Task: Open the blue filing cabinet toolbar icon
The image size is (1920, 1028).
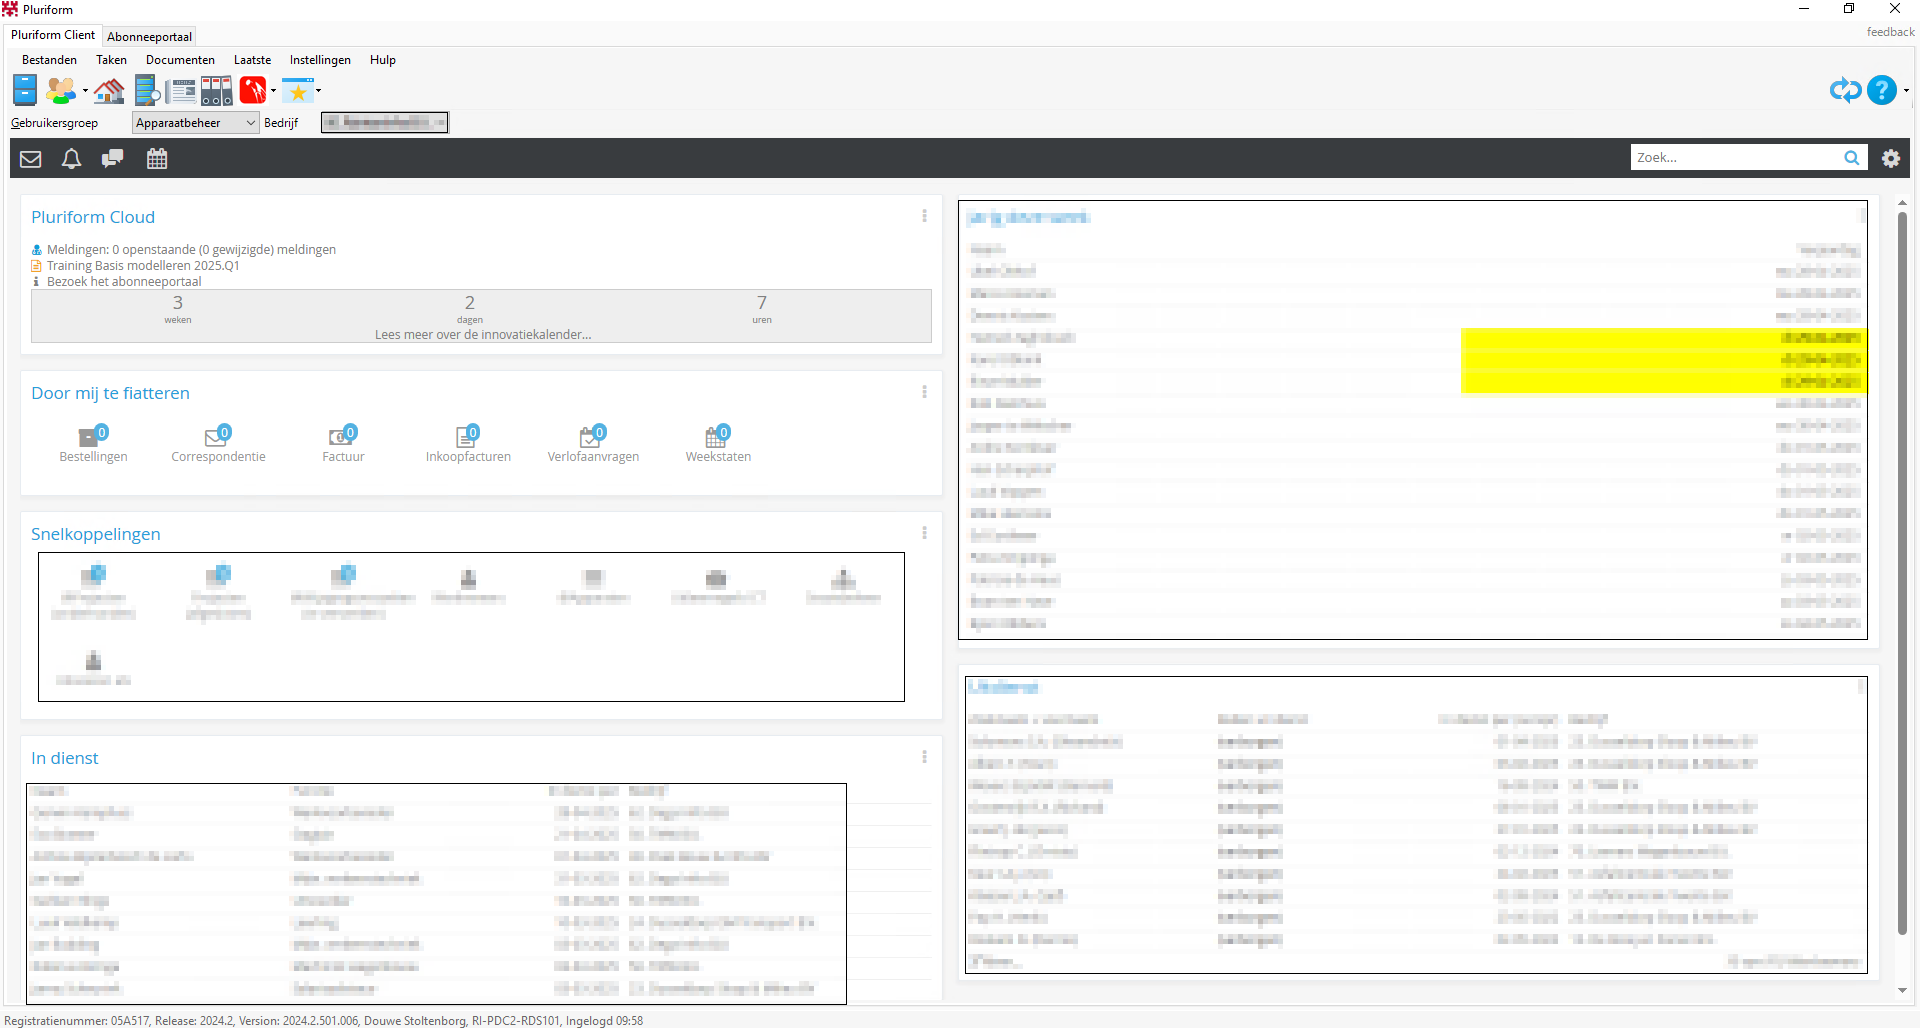Action: point(25,90)
